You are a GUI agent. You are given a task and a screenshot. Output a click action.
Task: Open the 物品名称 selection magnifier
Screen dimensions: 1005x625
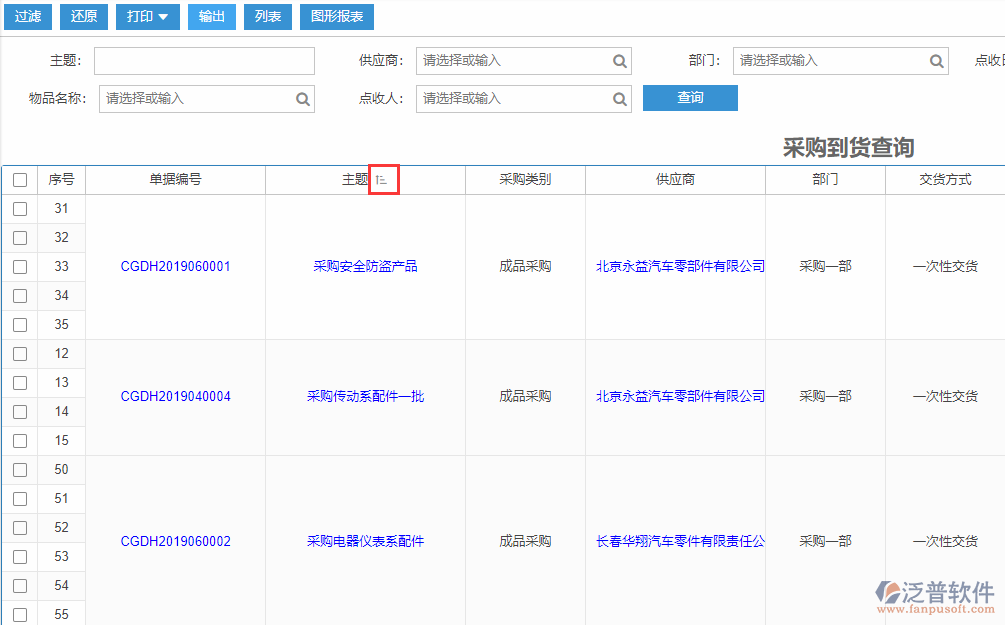(301, 98)
